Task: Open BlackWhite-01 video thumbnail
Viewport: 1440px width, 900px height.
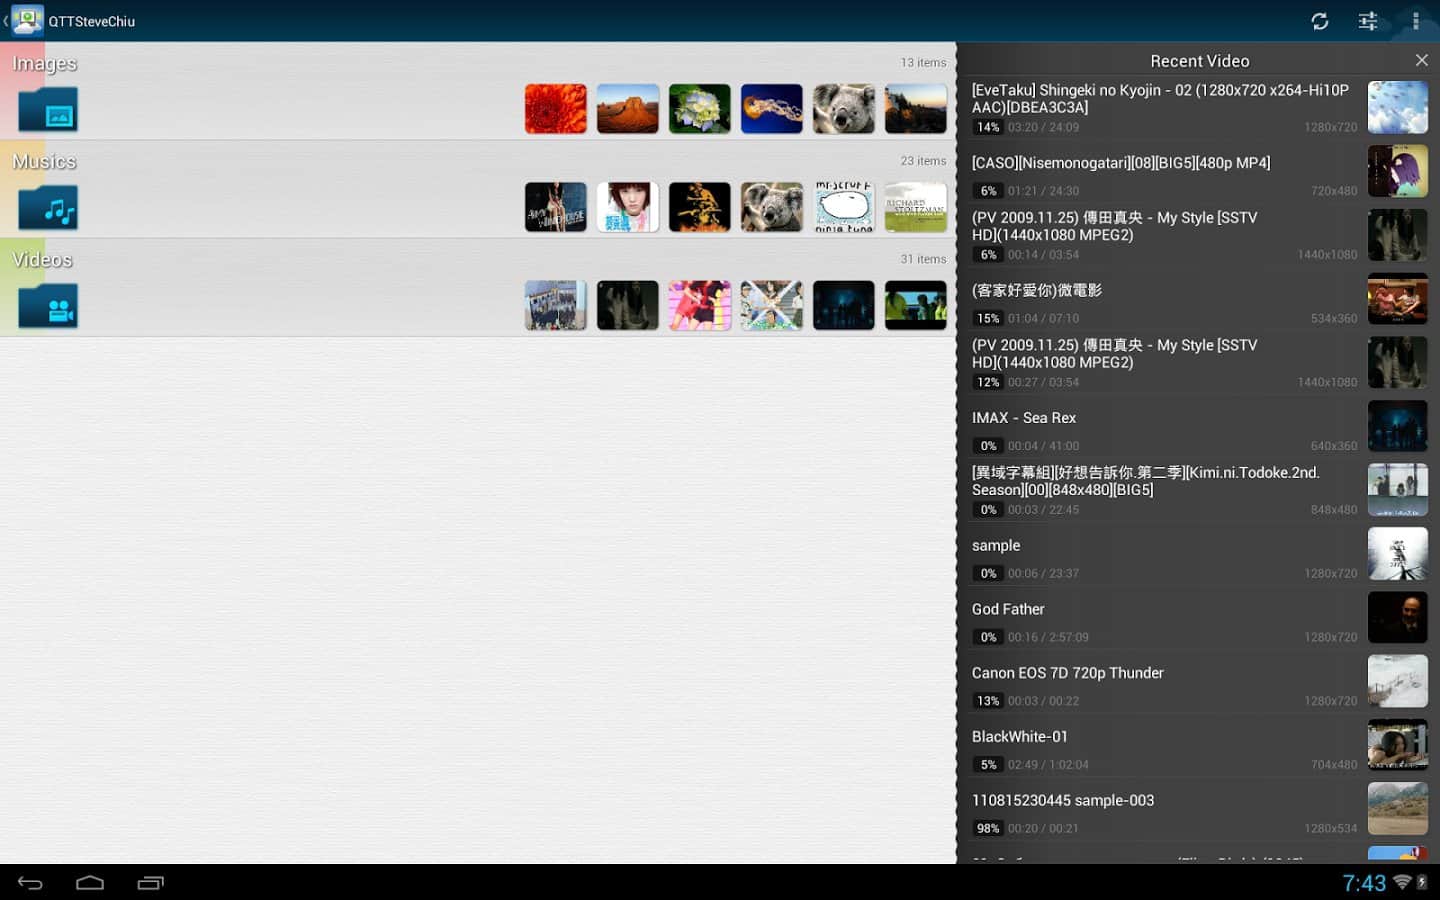Action: point(1397,745)
